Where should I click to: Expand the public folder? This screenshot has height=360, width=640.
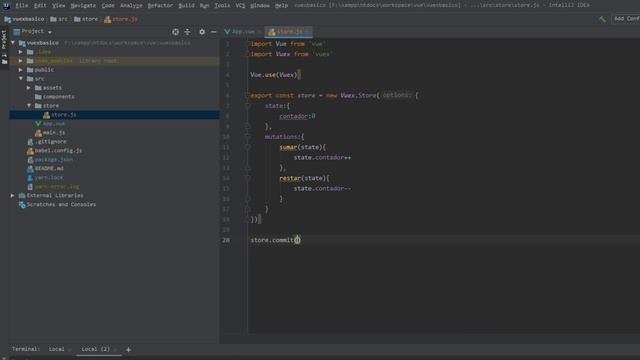pos(20,70)
